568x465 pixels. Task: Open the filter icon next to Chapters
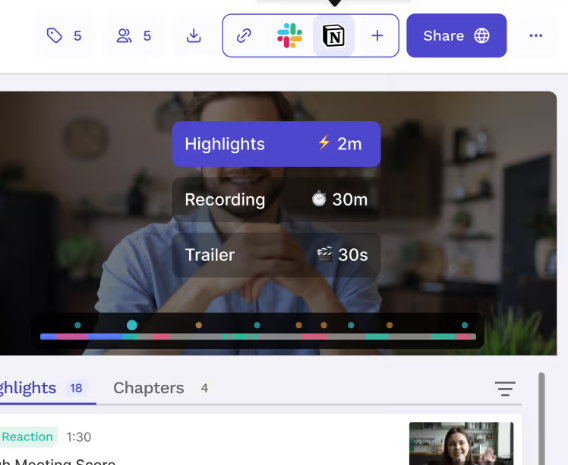click(505, 388)
